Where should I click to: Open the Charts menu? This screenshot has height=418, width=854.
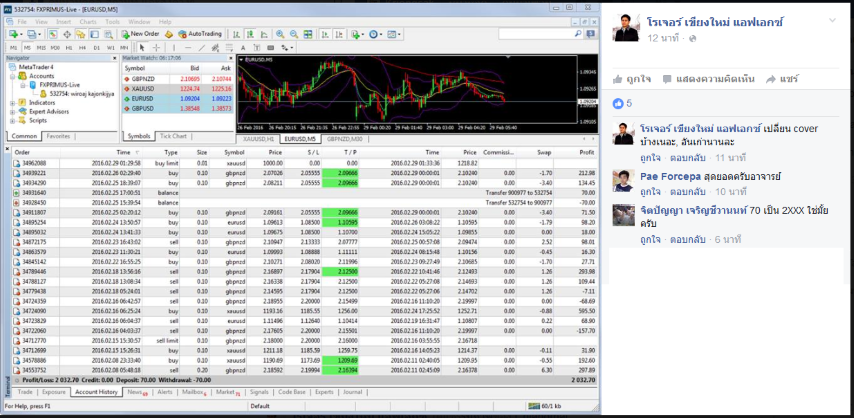88,22
